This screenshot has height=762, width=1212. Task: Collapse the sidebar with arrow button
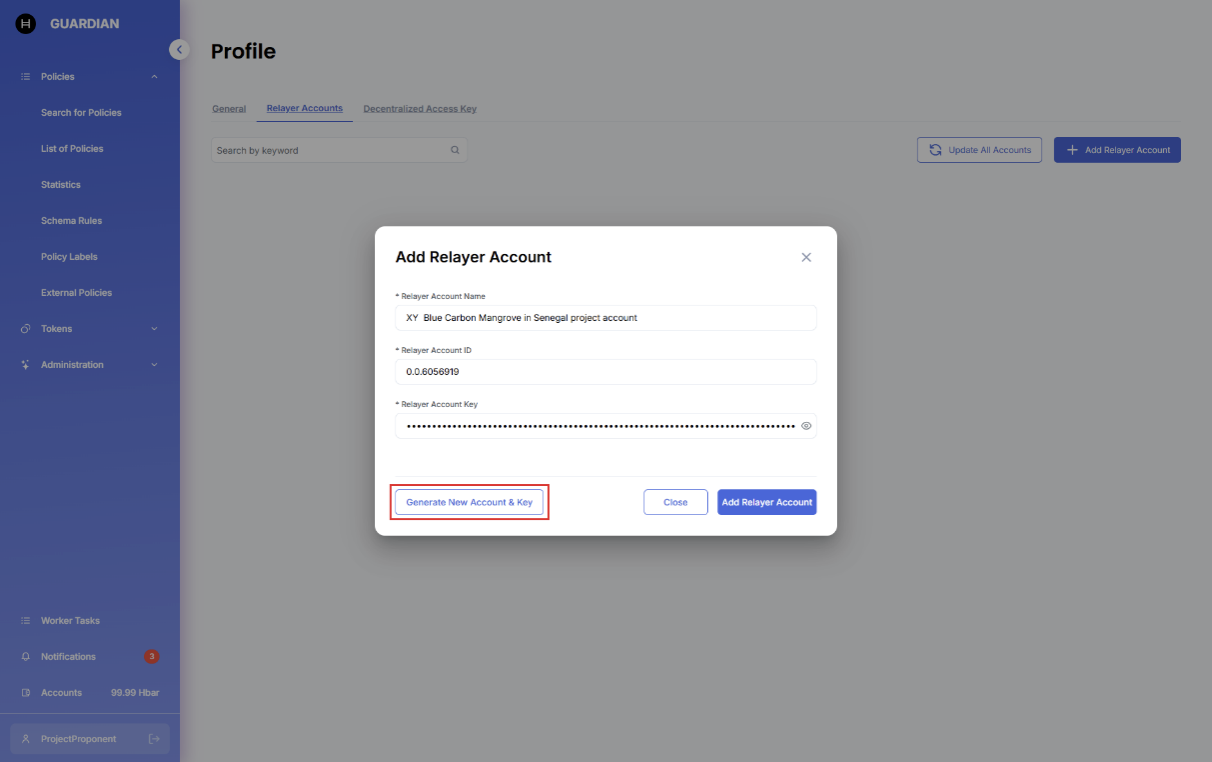pyautogui.click(x=179, y=49)
